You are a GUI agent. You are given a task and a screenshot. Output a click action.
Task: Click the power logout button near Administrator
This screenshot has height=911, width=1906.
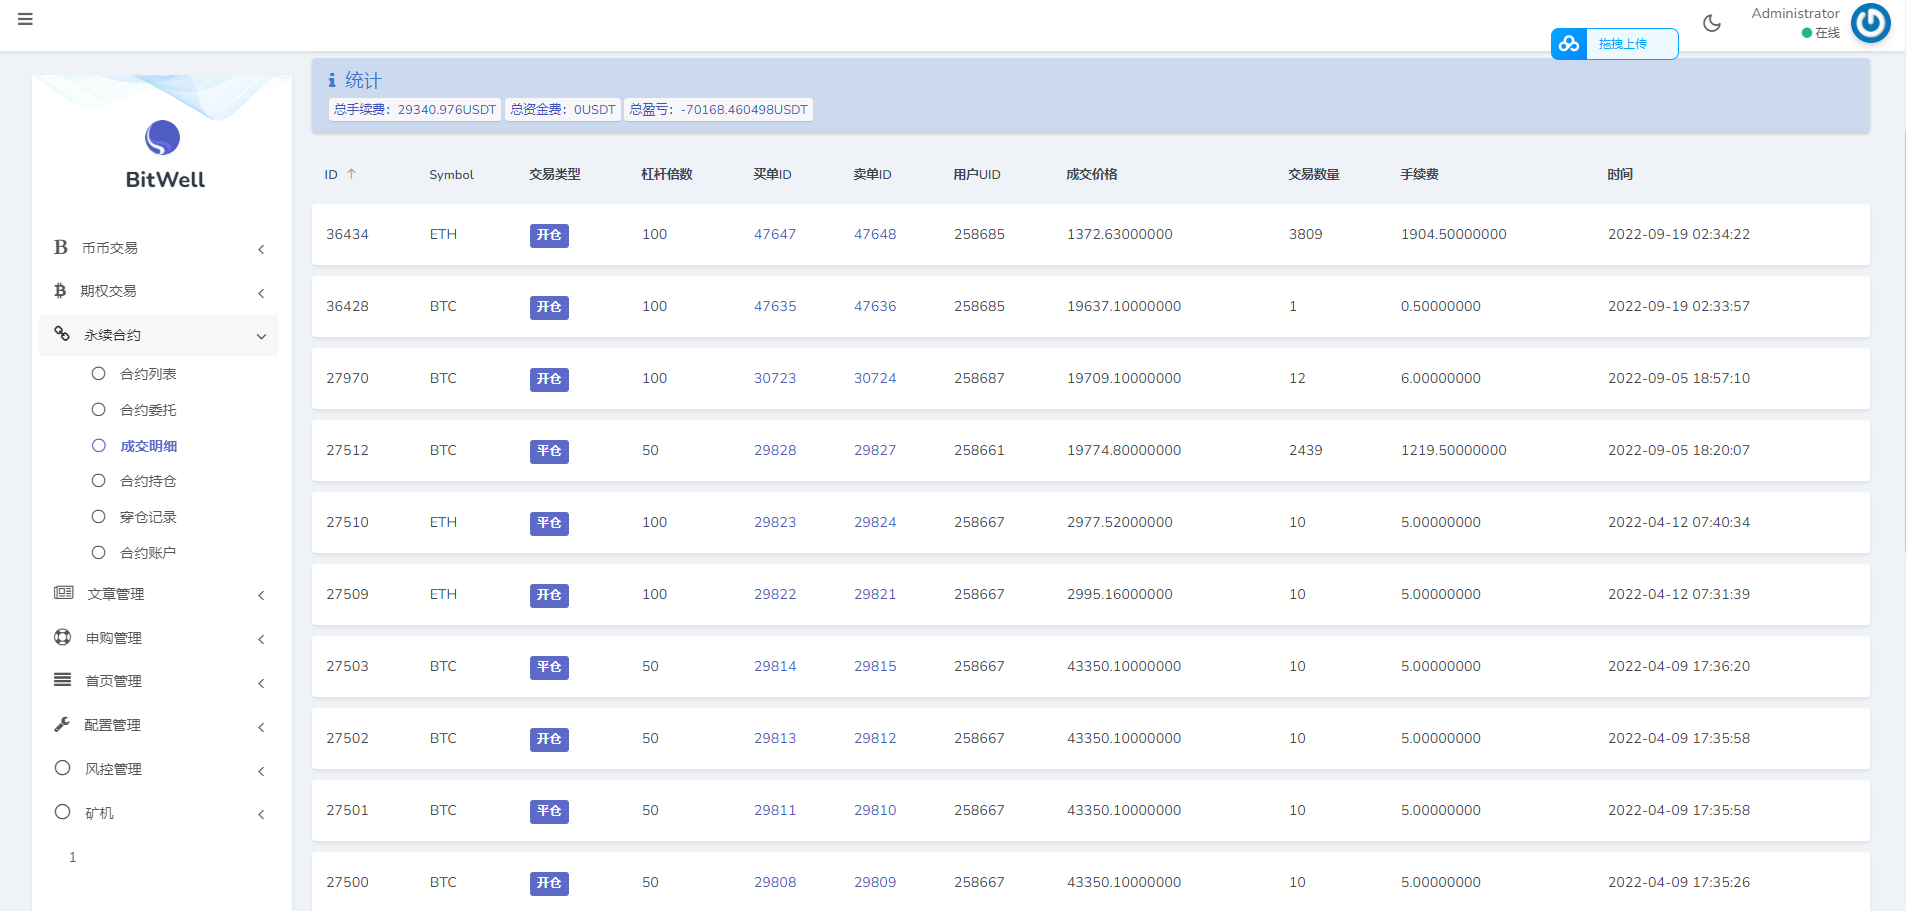point(1870,23)
